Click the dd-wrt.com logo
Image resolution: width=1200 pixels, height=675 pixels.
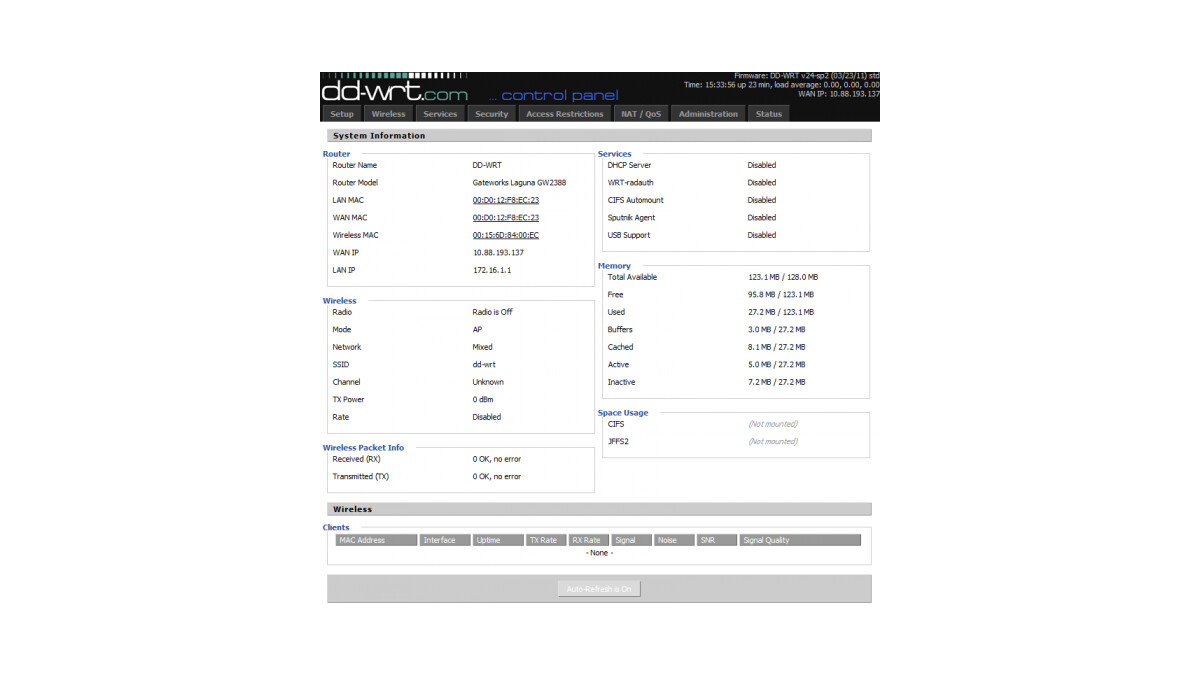(396, 93)
